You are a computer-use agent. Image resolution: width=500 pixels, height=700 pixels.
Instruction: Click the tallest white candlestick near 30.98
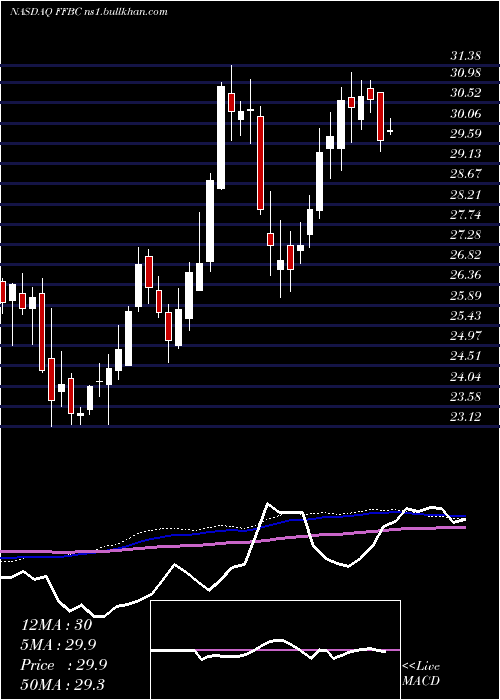tap(221, 137)
